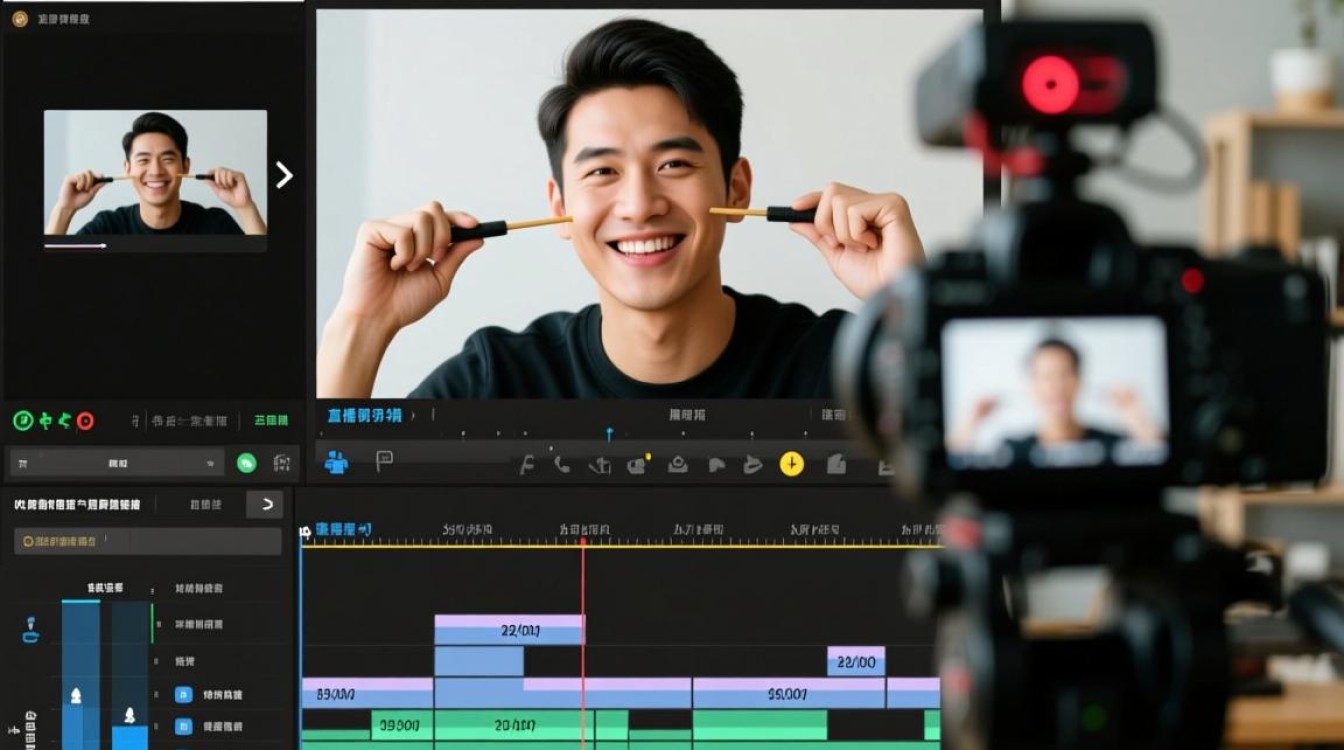The image size is (1344, 750).
Task: Click the grey arrow button in the lower-left panel header
Action: [265, 505]
